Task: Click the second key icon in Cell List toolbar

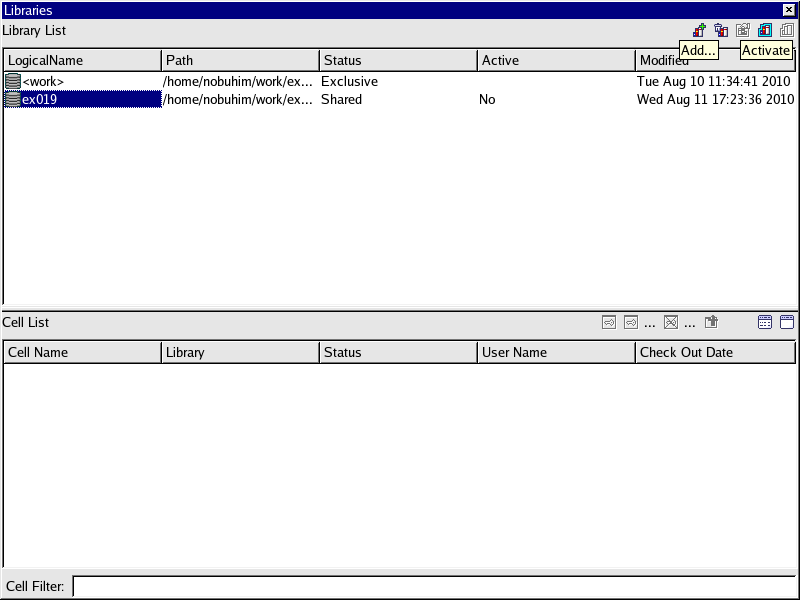Action: [x=630, y=322]
